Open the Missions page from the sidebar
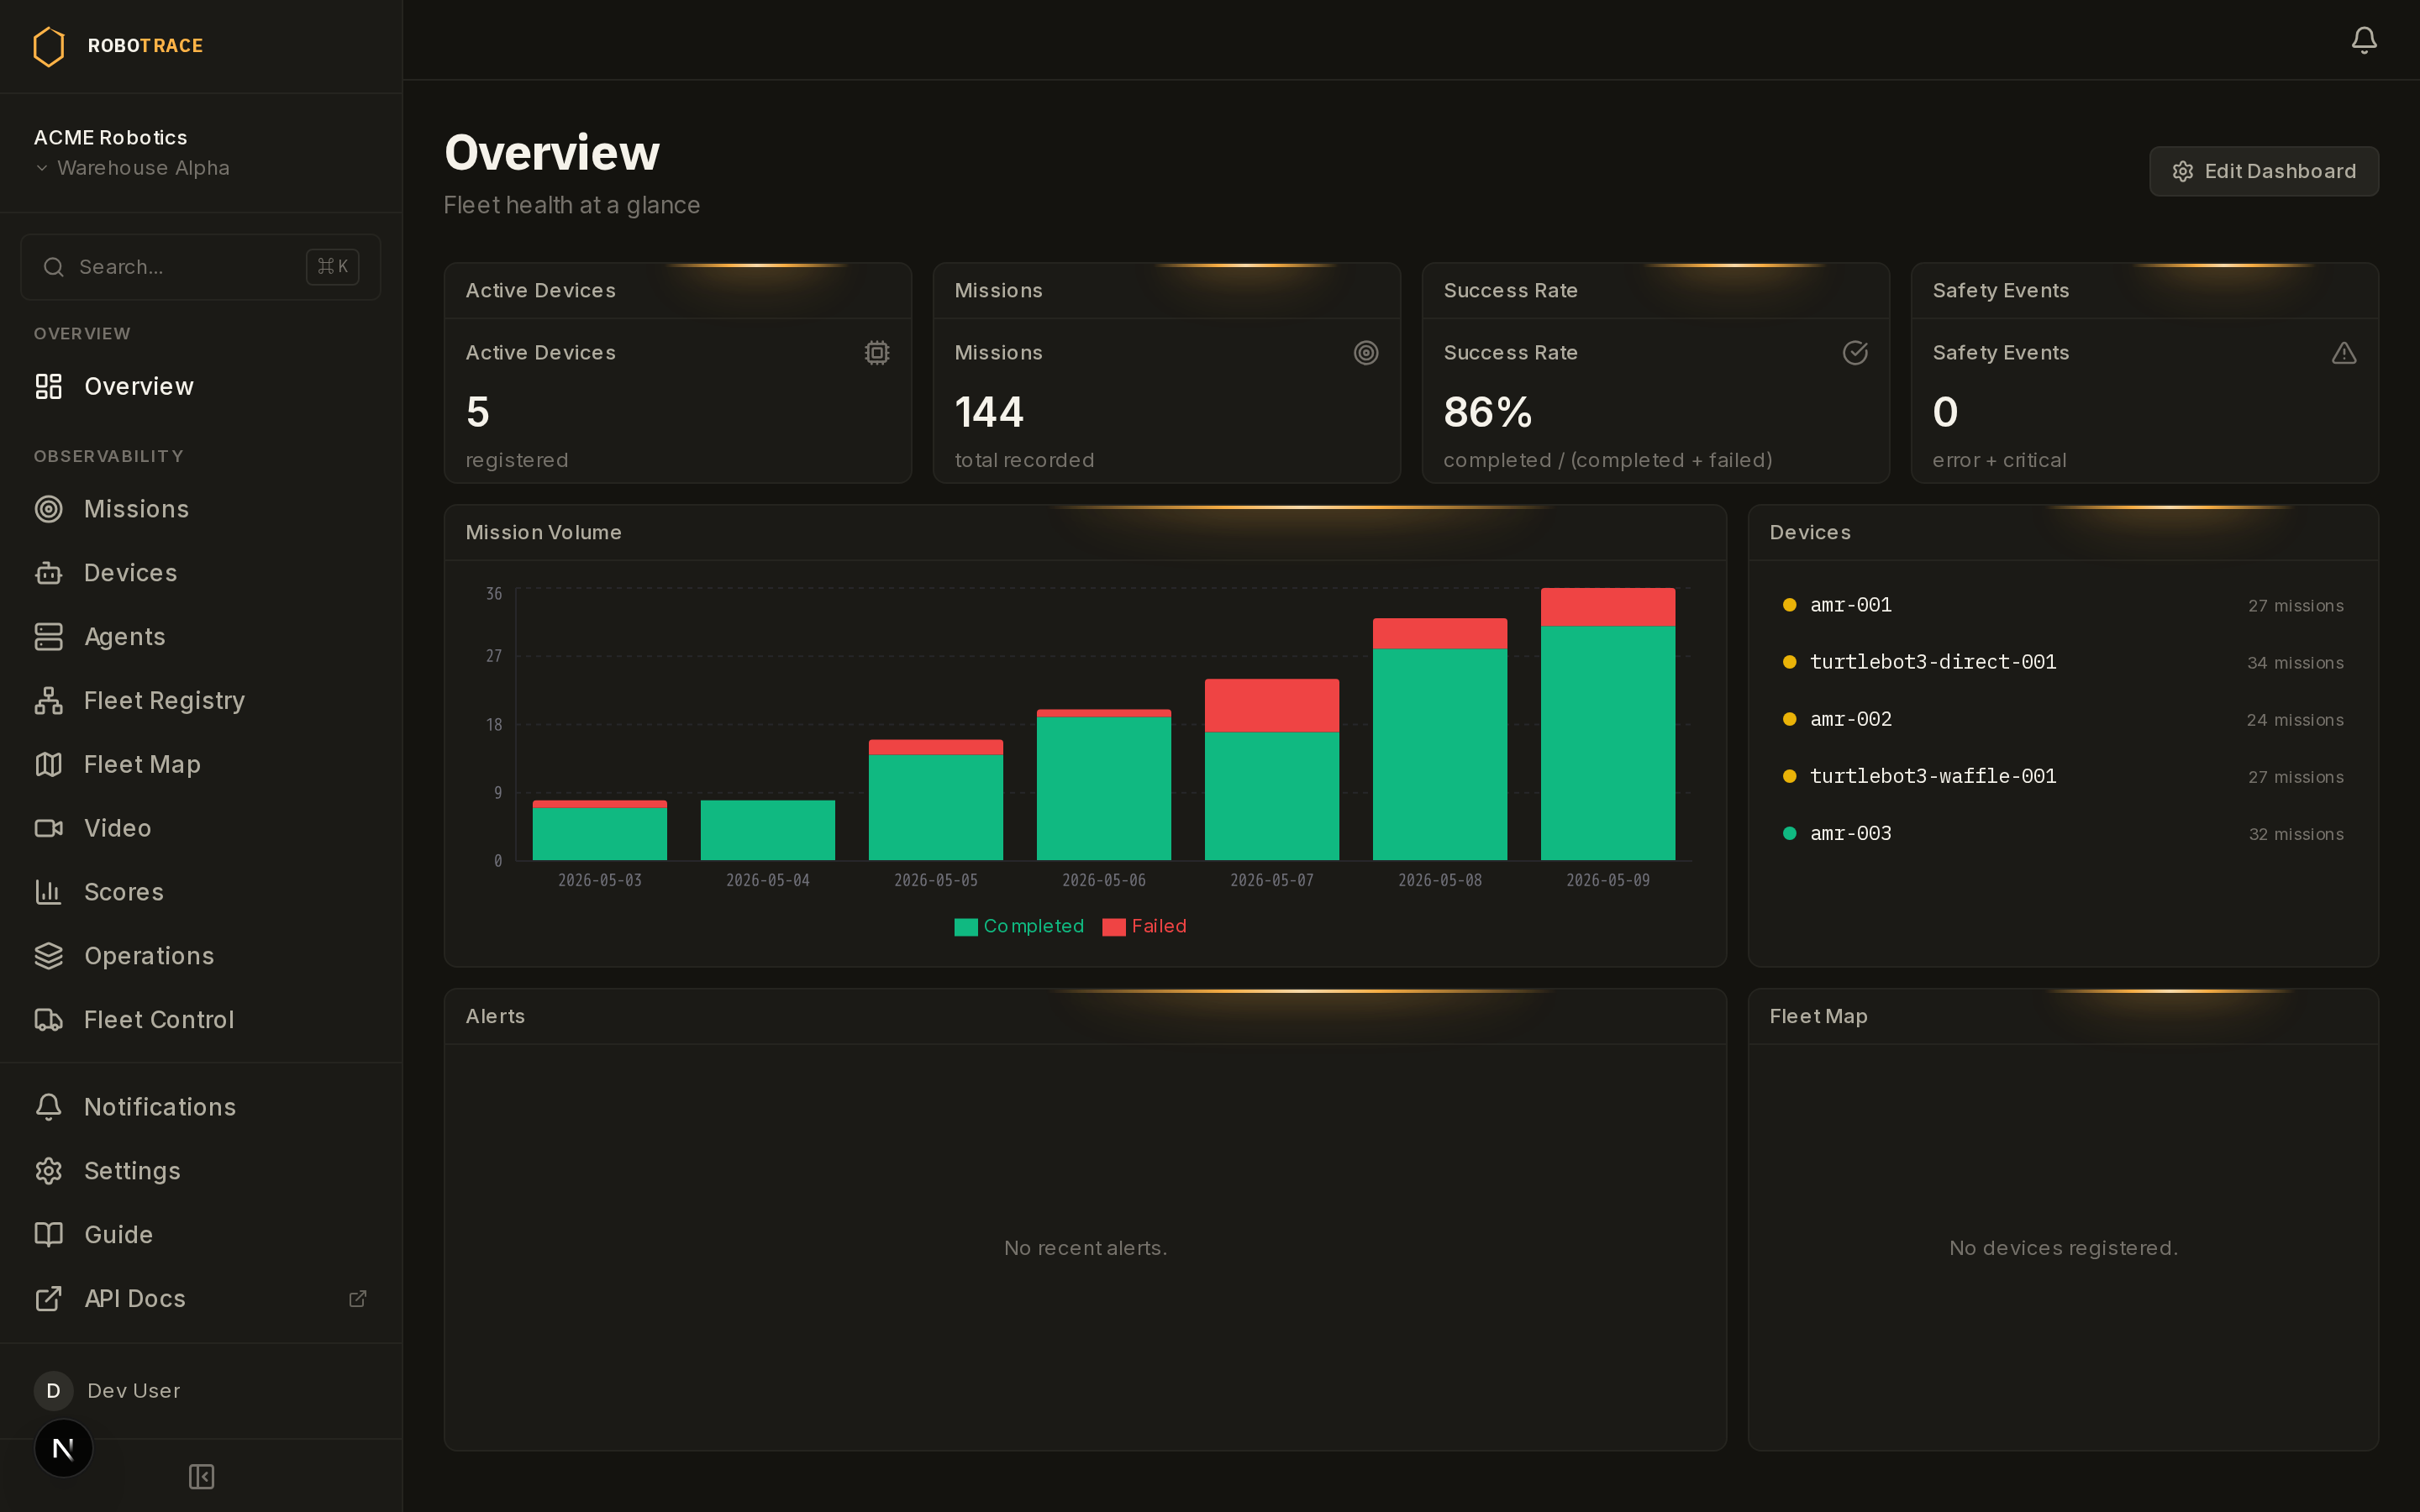This screenshot has width=2420, height=1512. [x=200, y=509]
